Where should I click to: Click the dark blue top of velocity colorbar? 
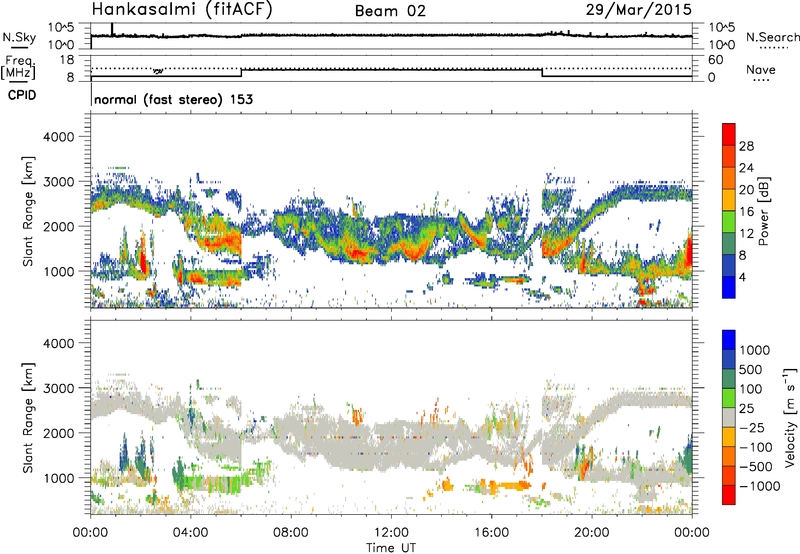tap(729, 340)
